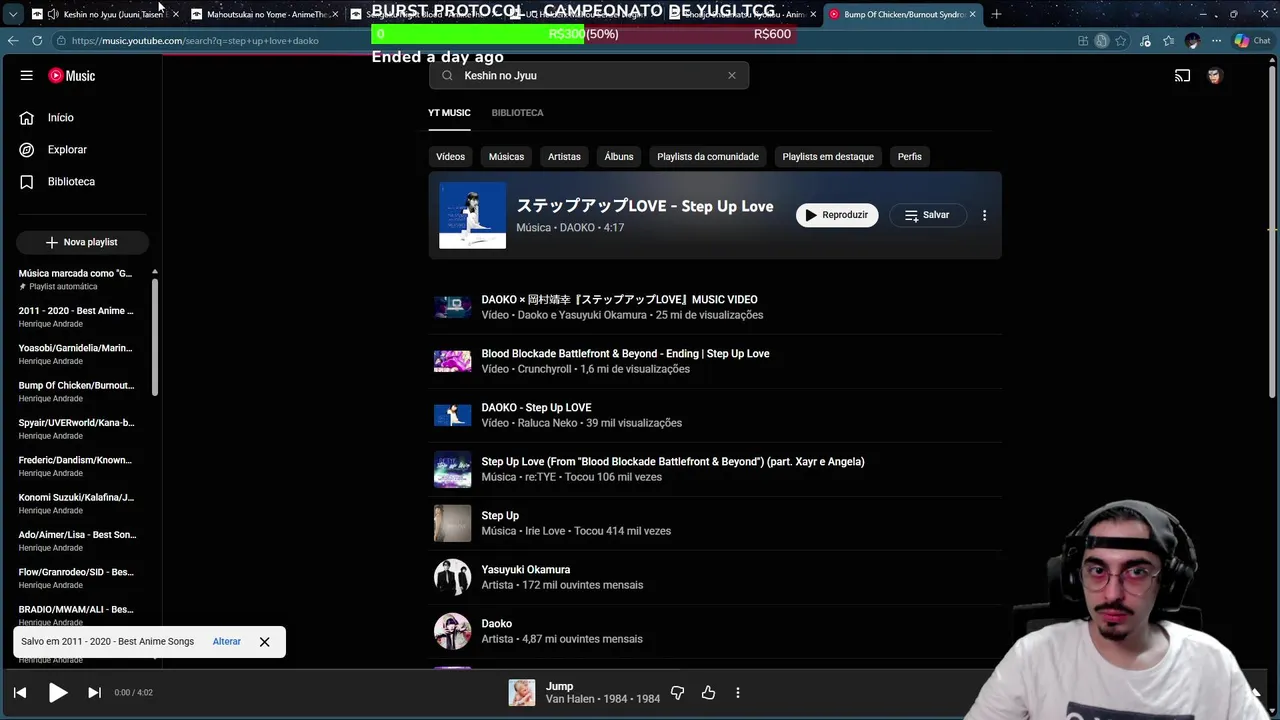Play the current song Jump
Viewport: 1280px width, 720px height.
tap(57, 692)
